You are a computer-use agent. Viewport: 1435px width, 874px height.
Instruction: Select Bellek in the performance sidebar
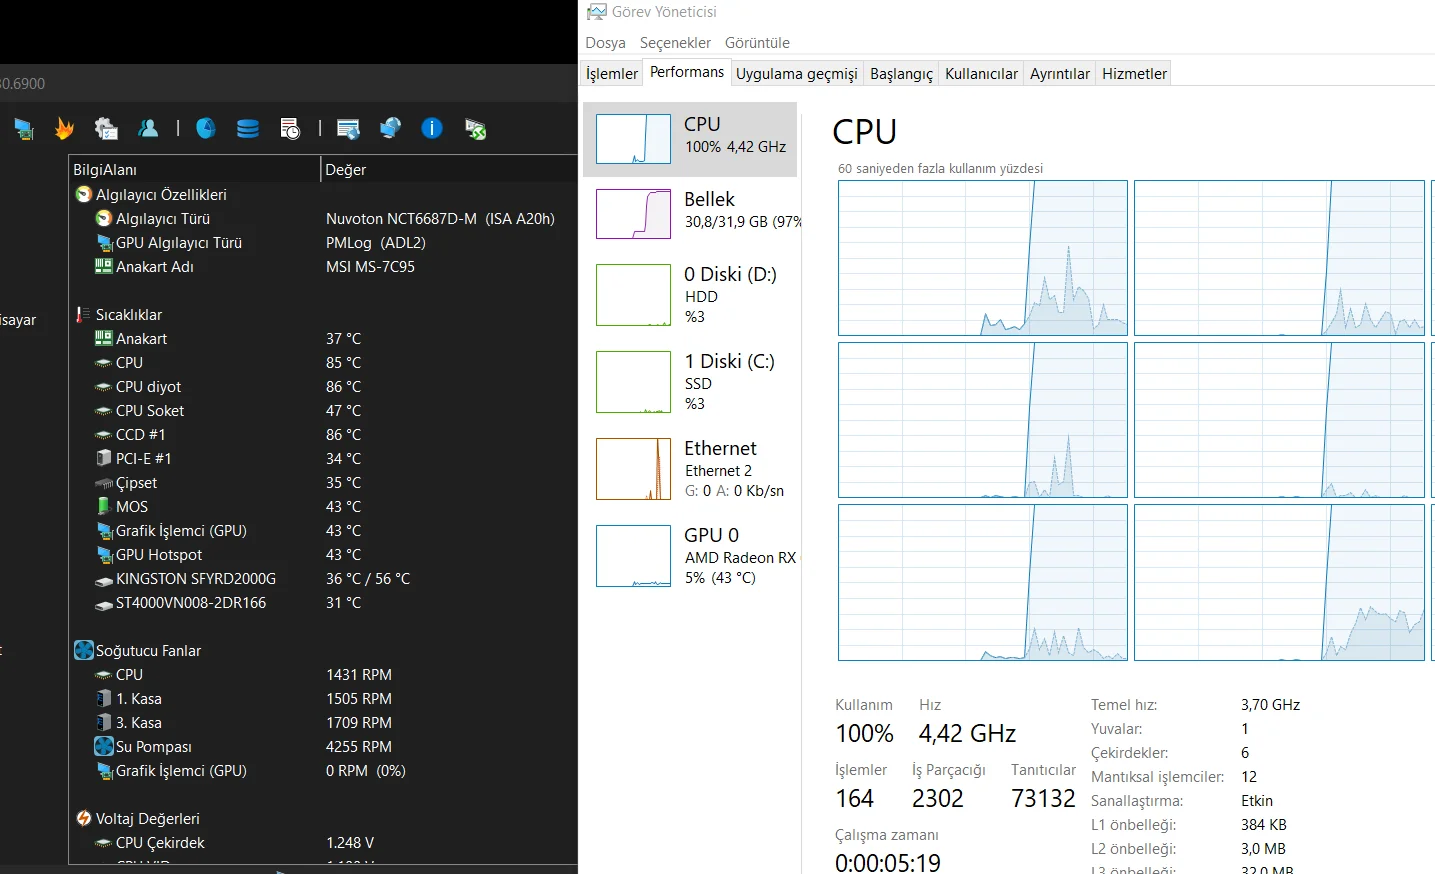point(690,214)
